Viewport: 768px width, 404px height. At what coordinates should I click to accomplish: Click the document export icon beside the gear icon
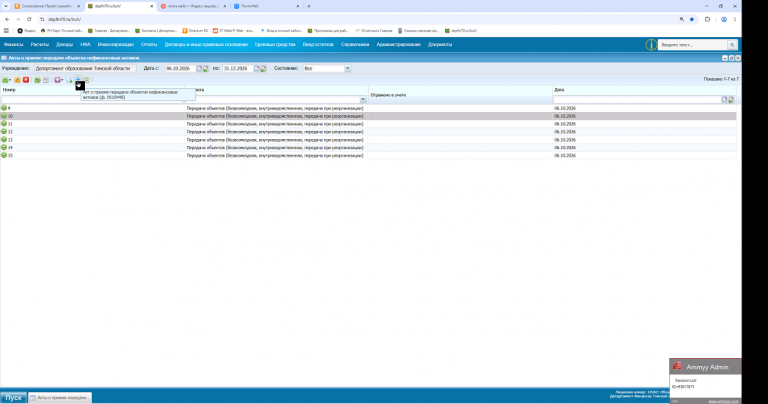coord(69,80)
